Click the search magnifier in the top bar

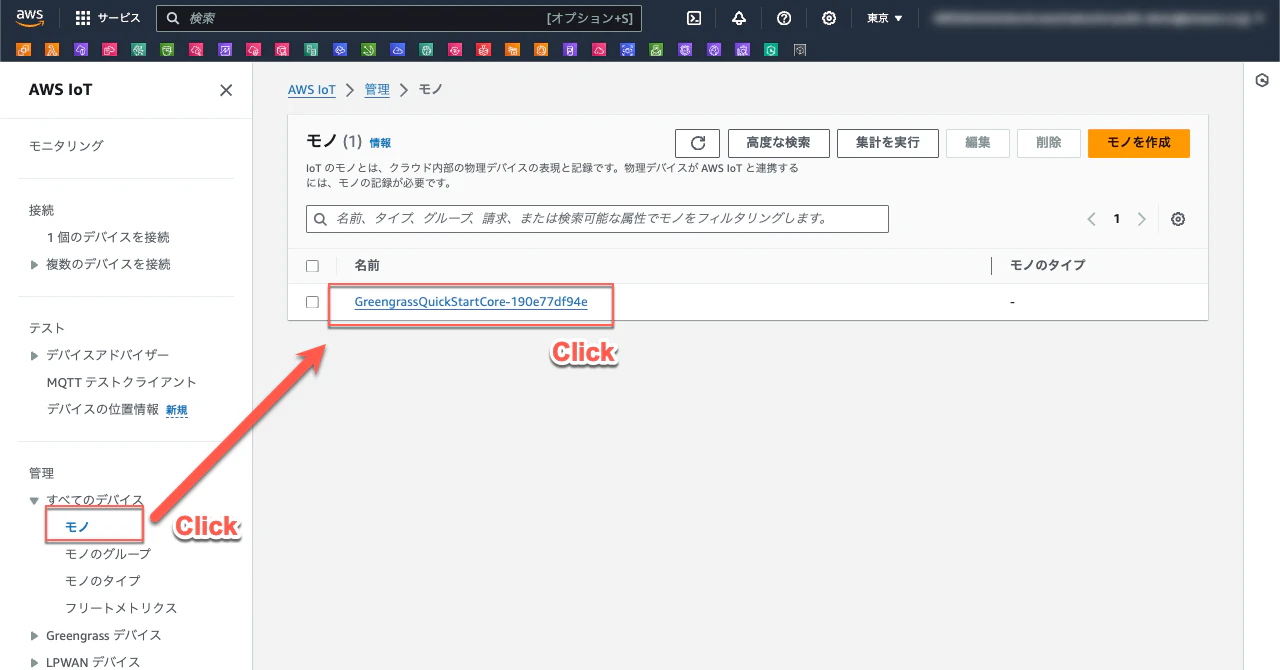click(x=173, y=18)
